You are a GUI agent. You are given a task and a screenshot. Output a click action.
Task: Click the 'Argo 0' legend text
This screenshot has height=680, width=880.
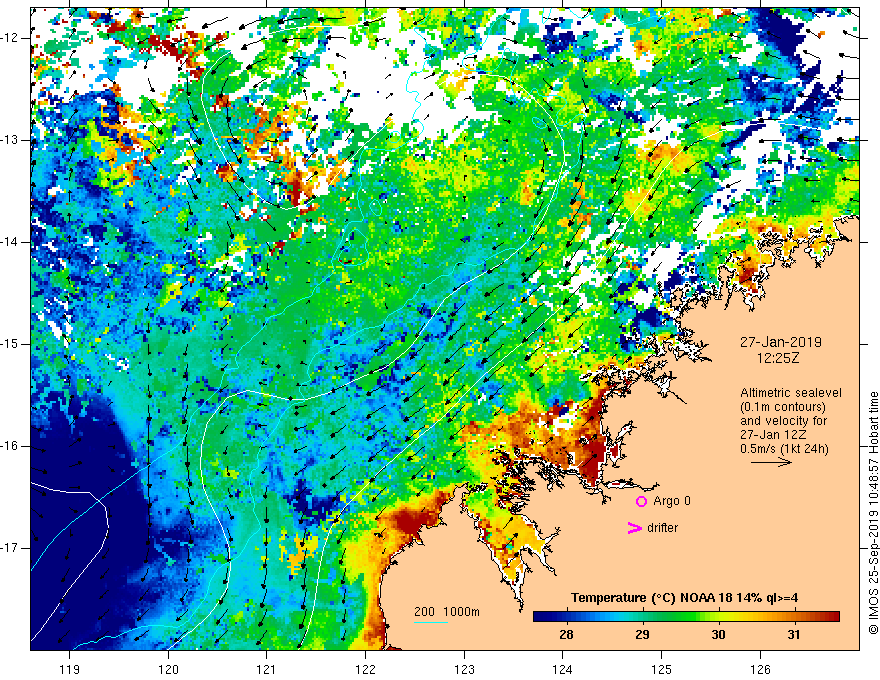pyautogui.click(x=672, y=501)
